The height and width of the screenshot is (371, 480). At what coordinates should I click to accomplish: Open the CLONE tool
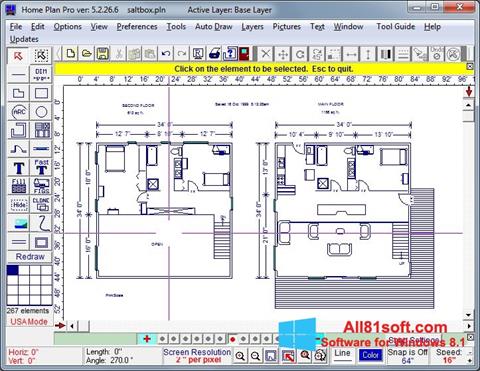point(41,204)
